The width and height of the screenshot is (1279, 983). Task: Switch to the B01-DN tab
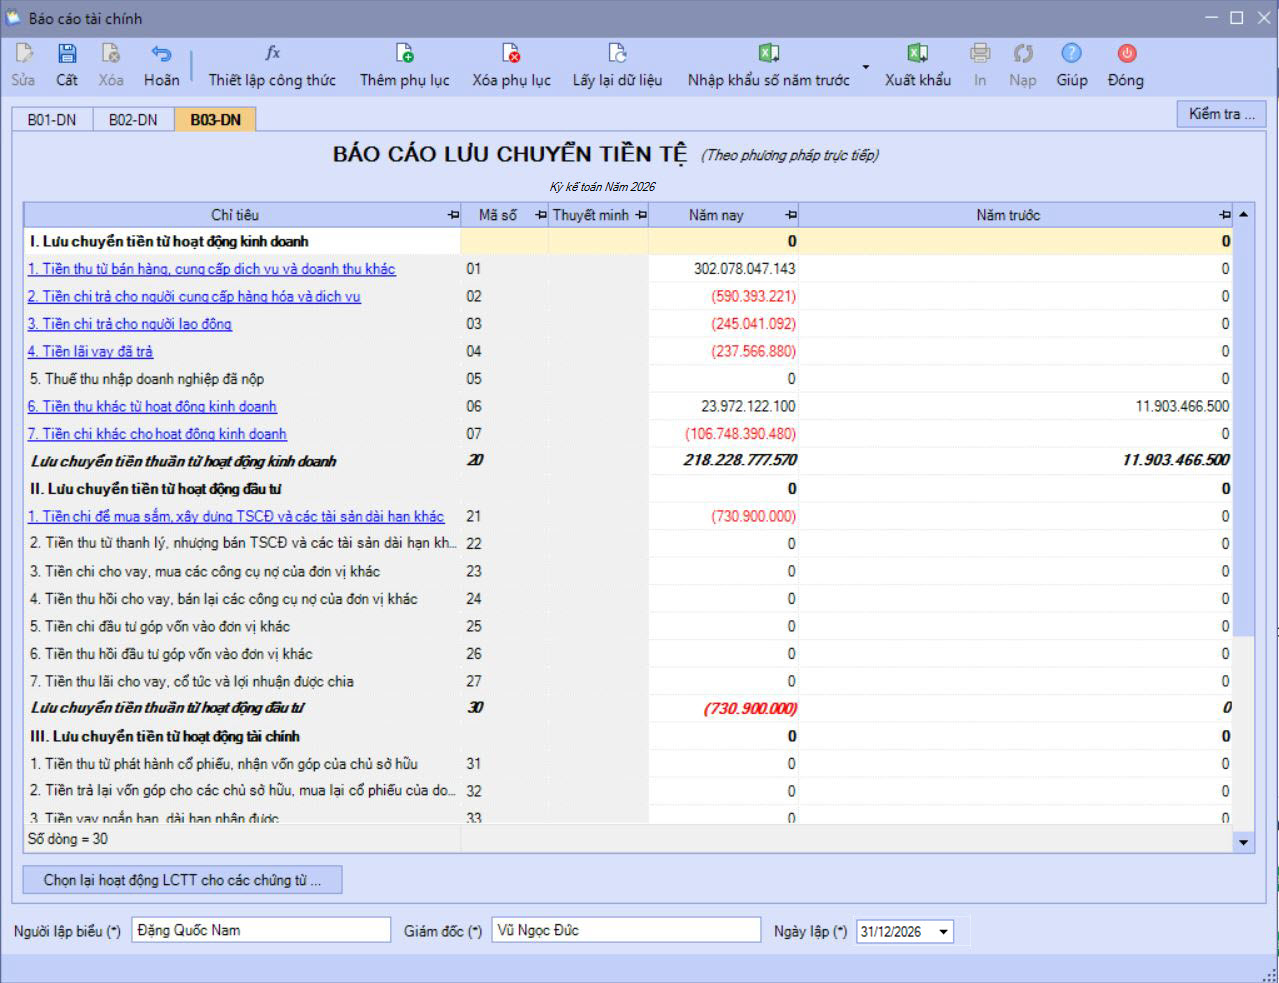52,120
